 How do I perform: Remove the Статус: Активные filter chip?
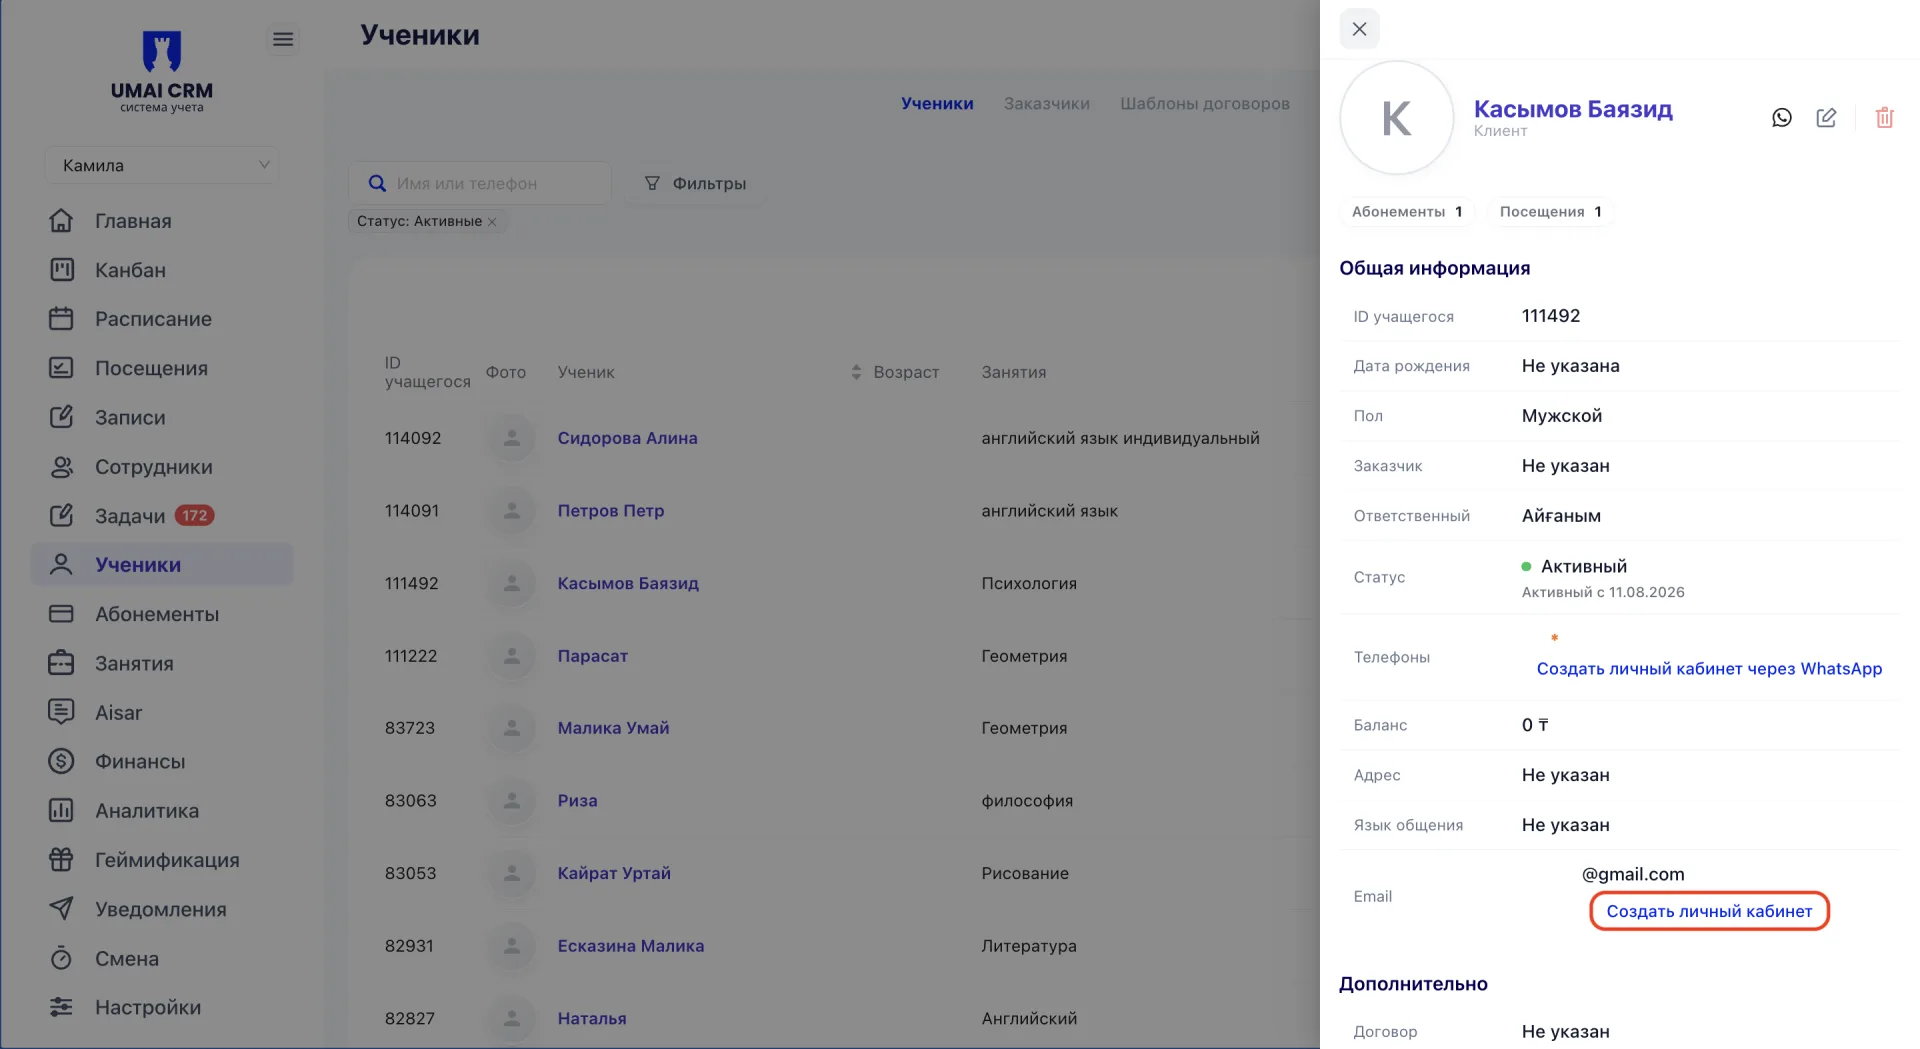click(492, 222)
